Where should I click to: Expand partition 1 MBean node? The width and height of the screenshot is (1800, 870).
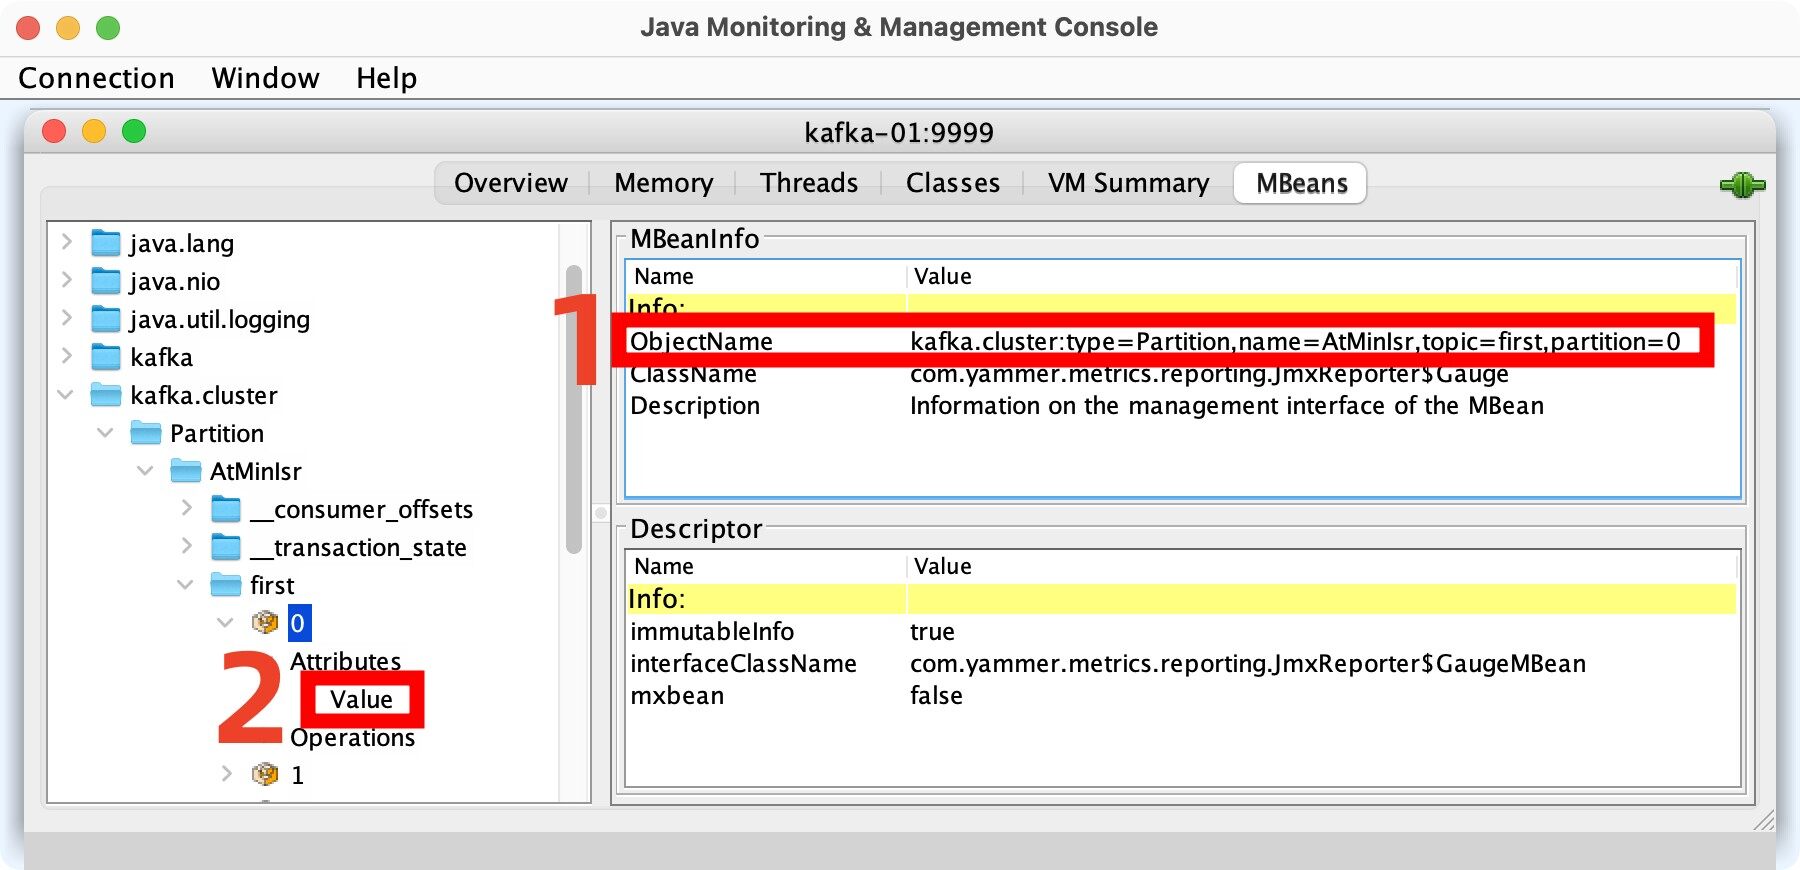click(x=227, y=774)
